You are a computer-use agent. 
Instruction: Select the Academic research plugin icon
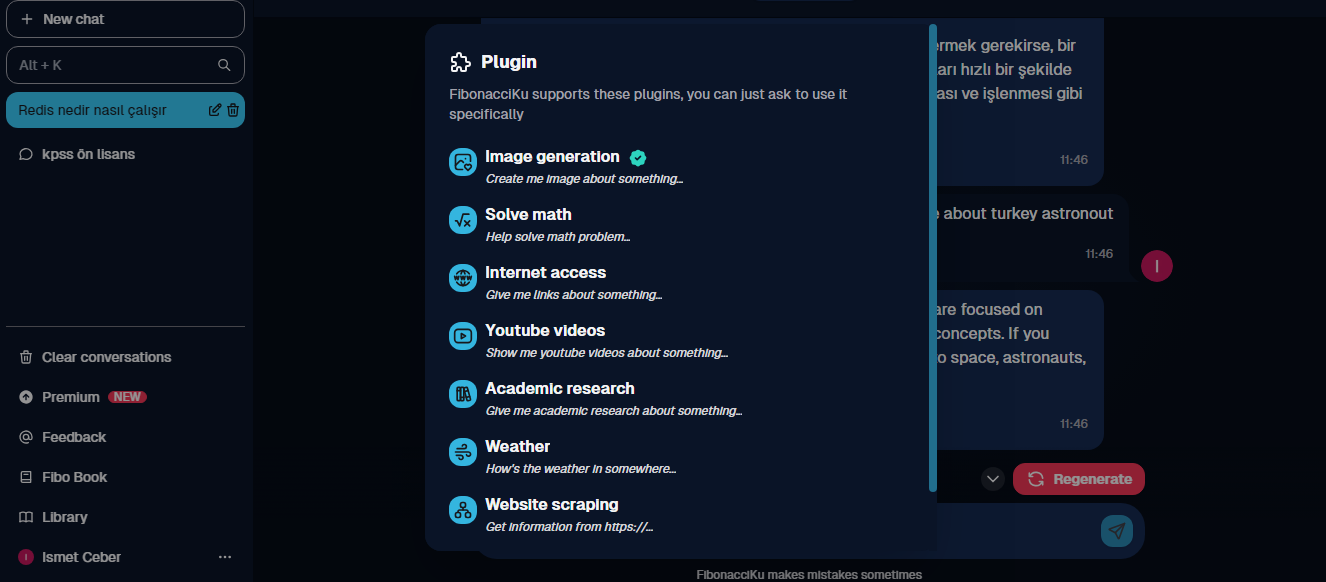463,394
